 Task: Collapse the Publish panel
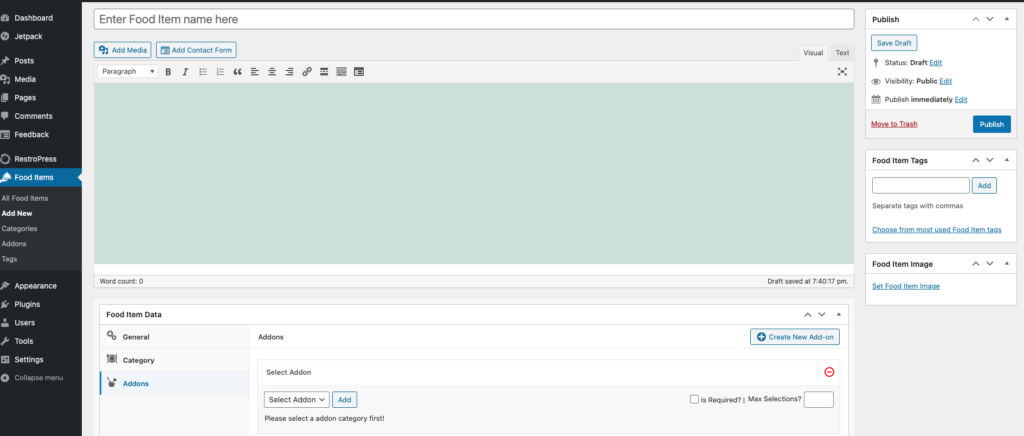(1006, 19)
